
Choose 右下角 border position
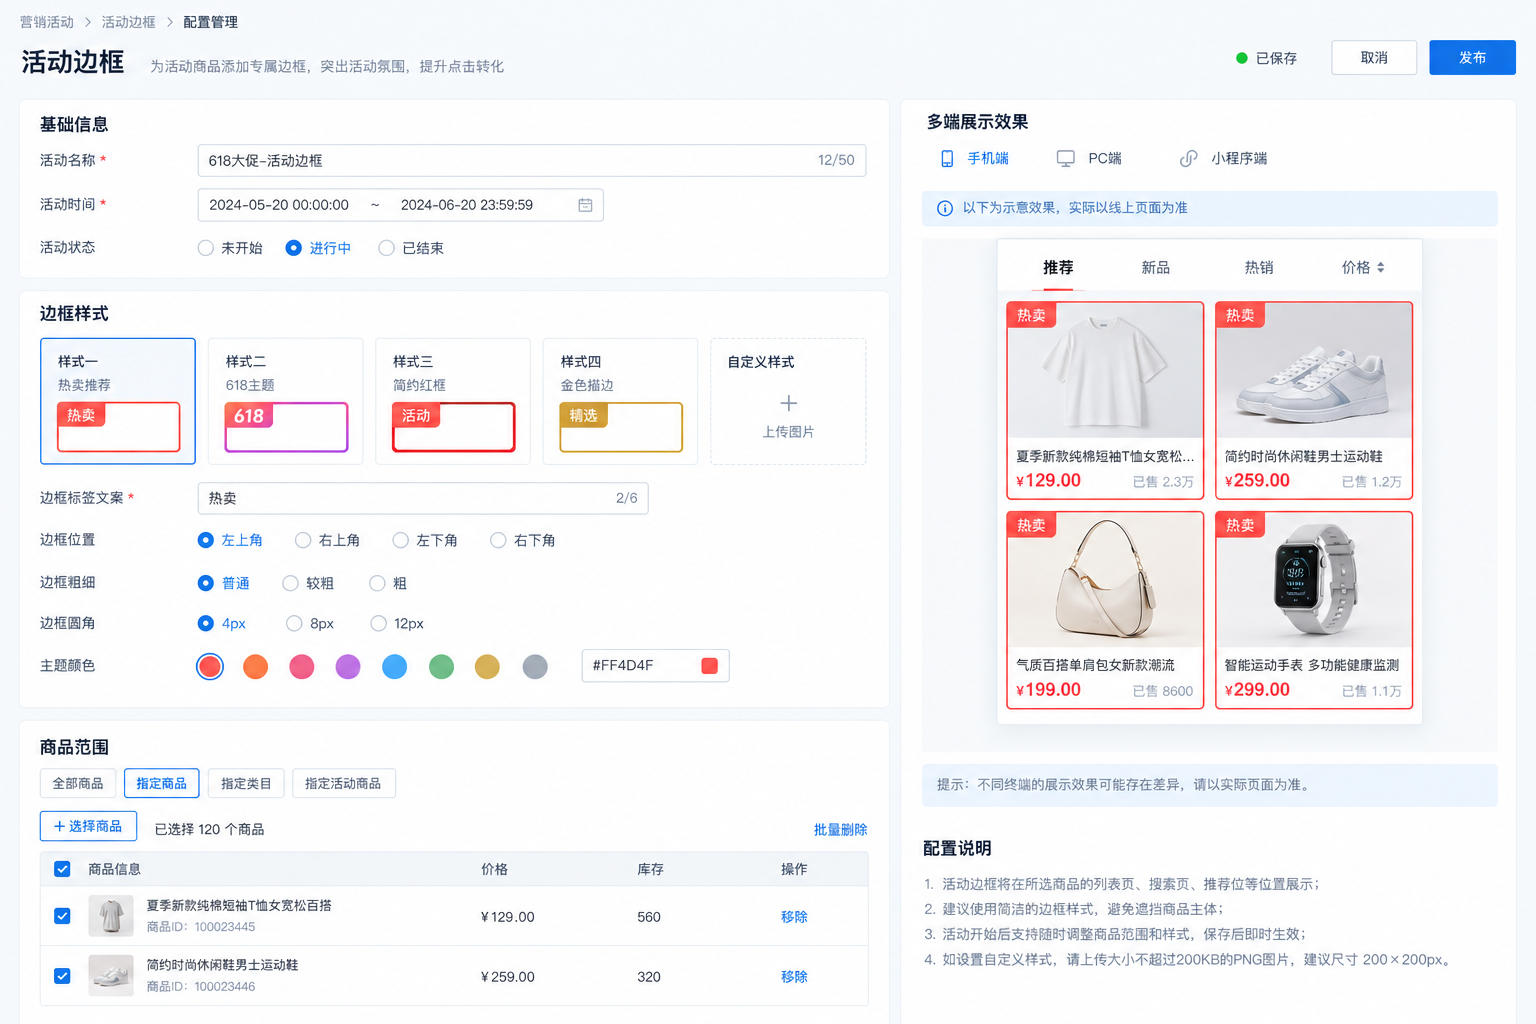click(x=498, y=540)
